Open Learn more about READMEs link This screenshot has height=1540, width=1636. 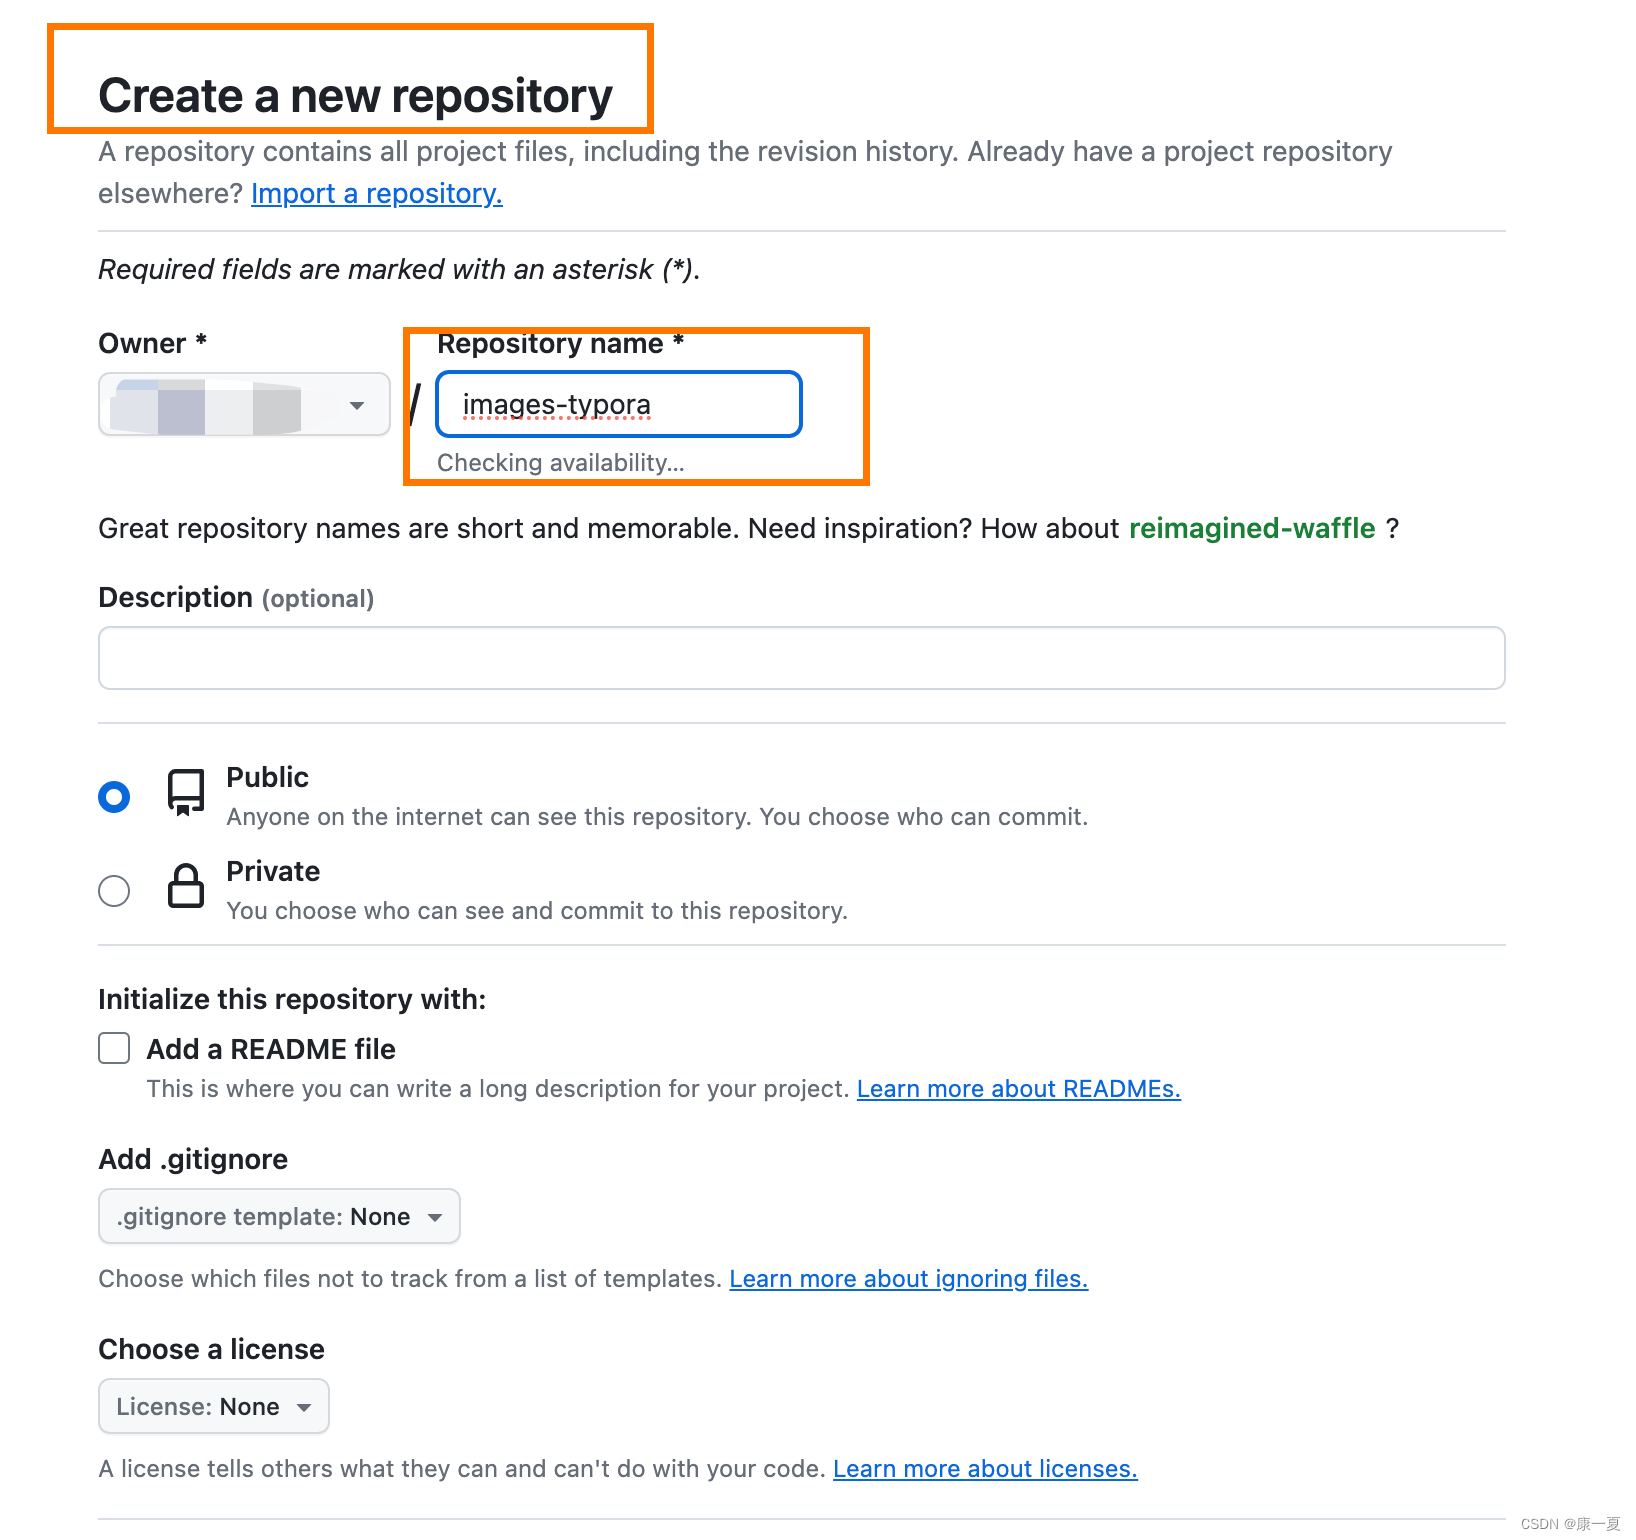pos(1018,1089)
